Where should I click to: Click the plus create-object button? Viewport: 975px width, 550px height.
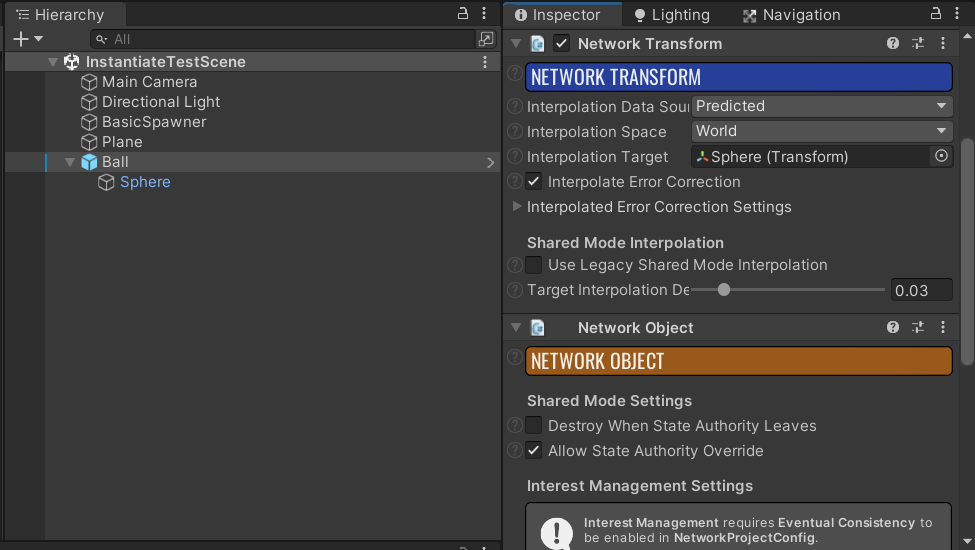pyautogui.click(x=21, y=39)
